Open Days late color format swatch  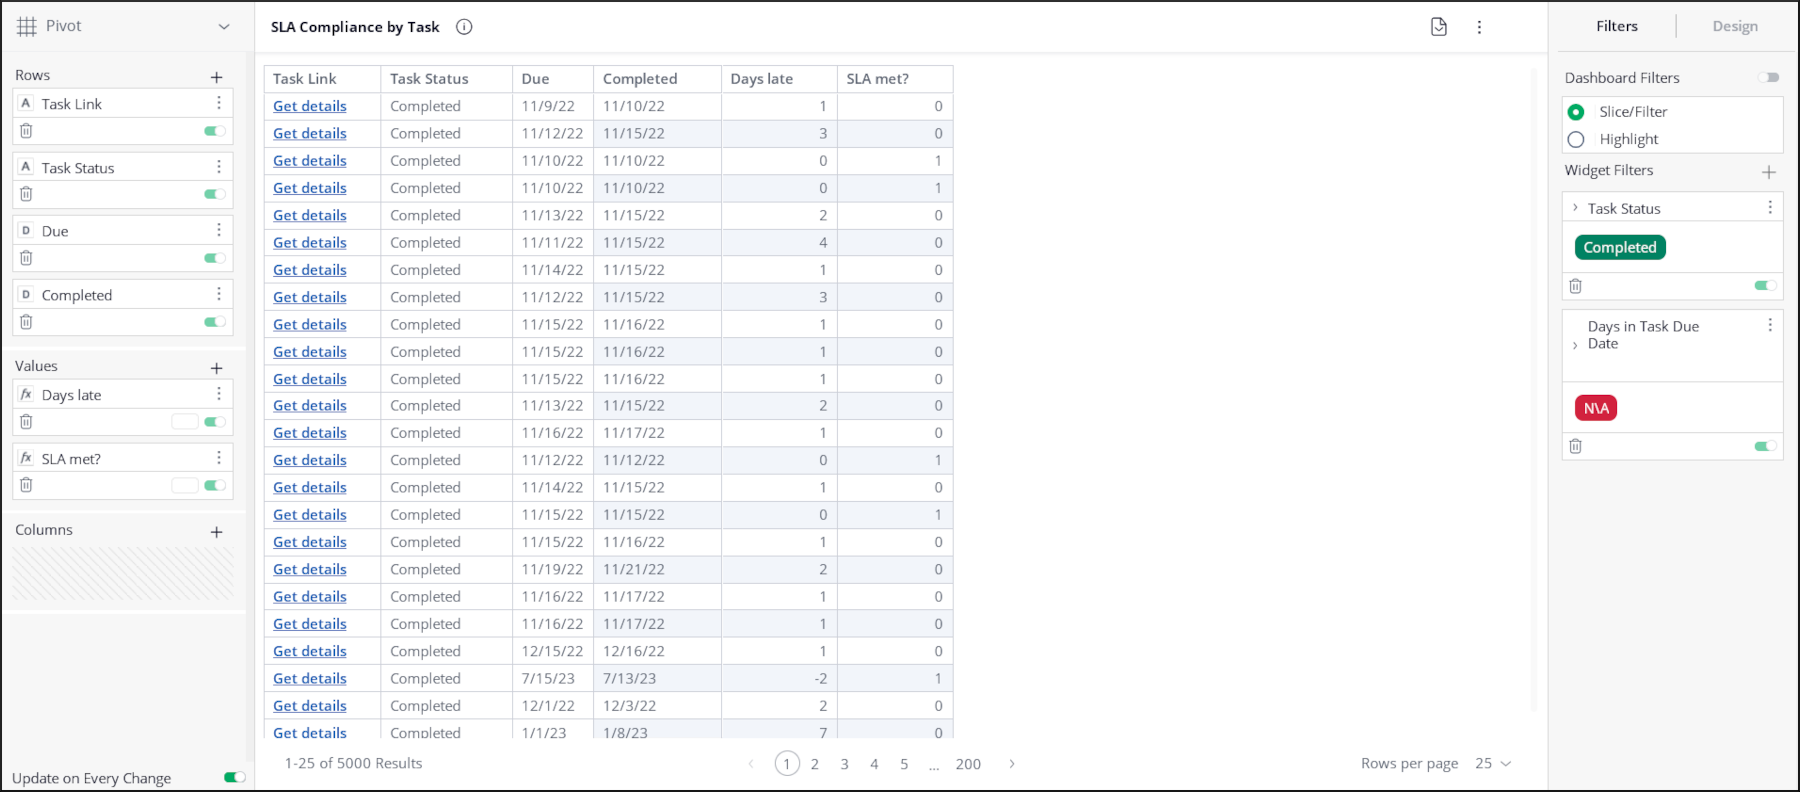coord(185,422)
